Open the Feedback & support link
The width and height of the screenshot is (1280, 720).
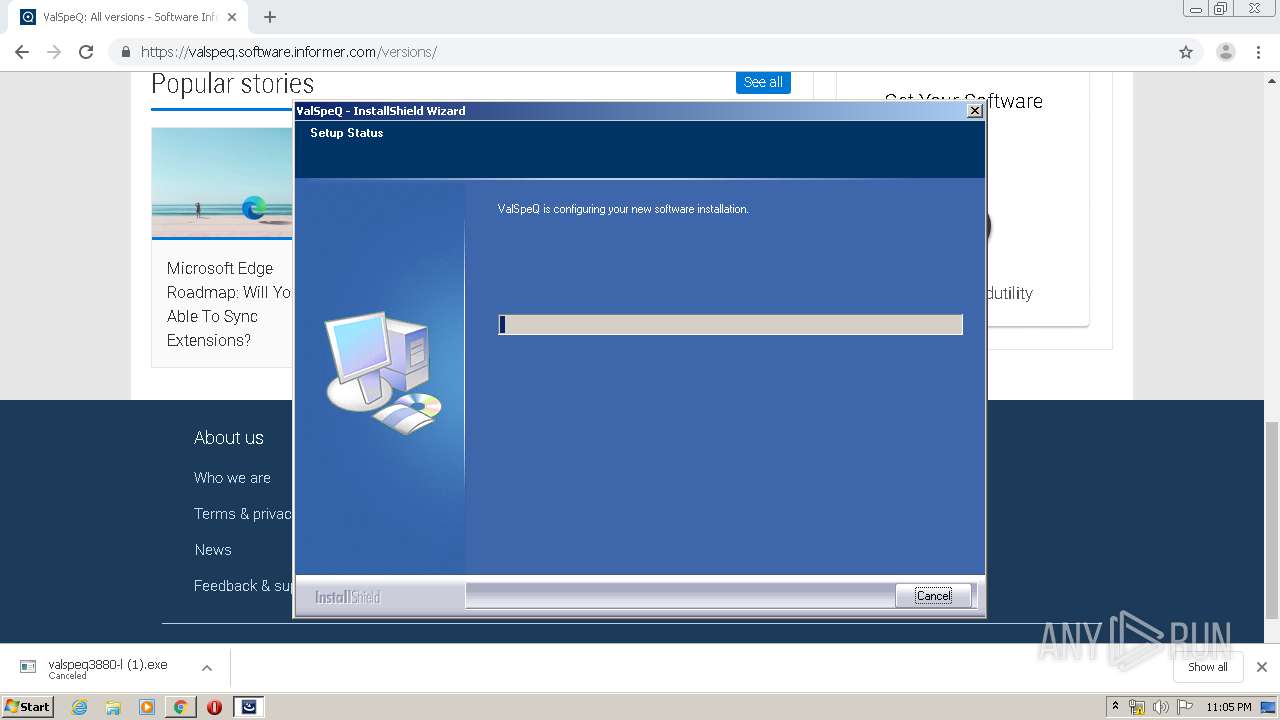click(x=243, y=586)
